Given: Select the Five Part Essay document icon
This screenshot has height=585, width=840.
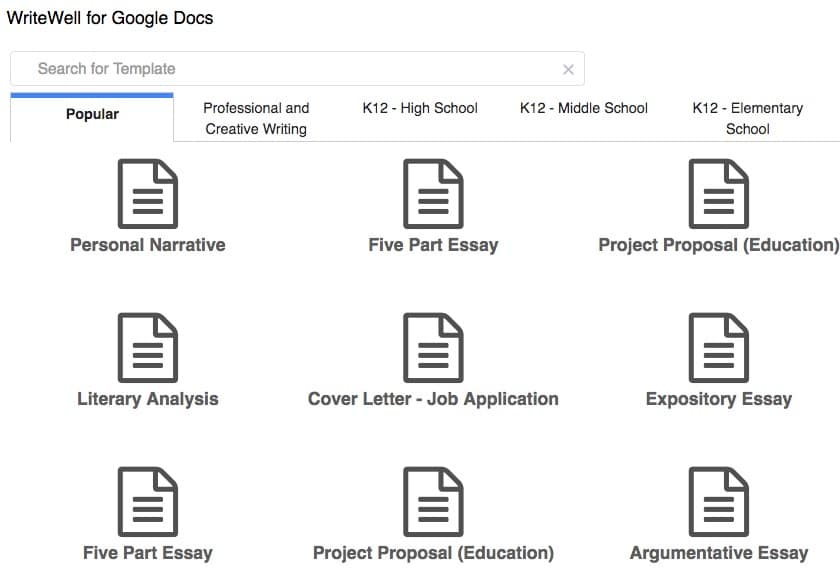Looking at the screenshot, I should (x=433, y=192).
